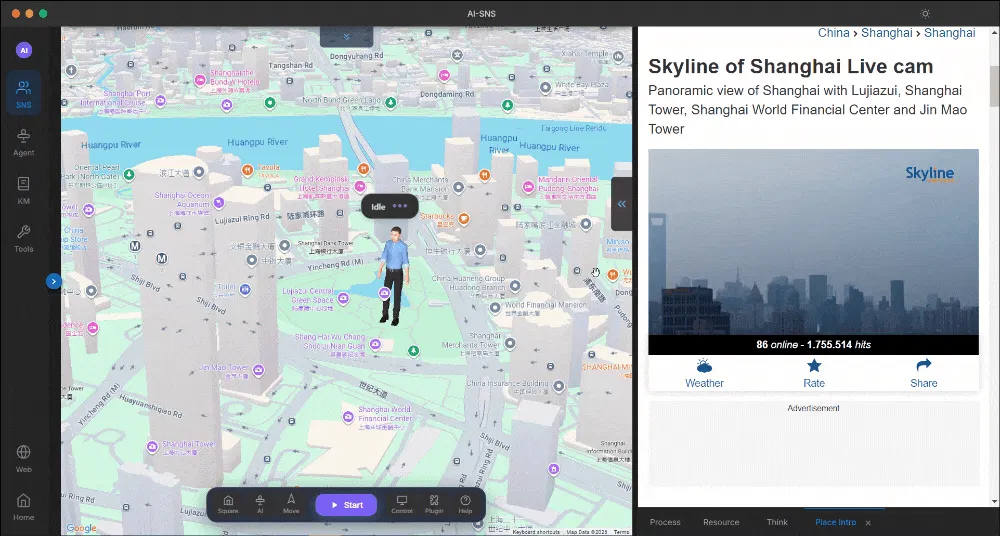The height and width of the screenshot is (536, 1000).
Task: Switch to the Place Intro tab
Action: pos(835,522)
